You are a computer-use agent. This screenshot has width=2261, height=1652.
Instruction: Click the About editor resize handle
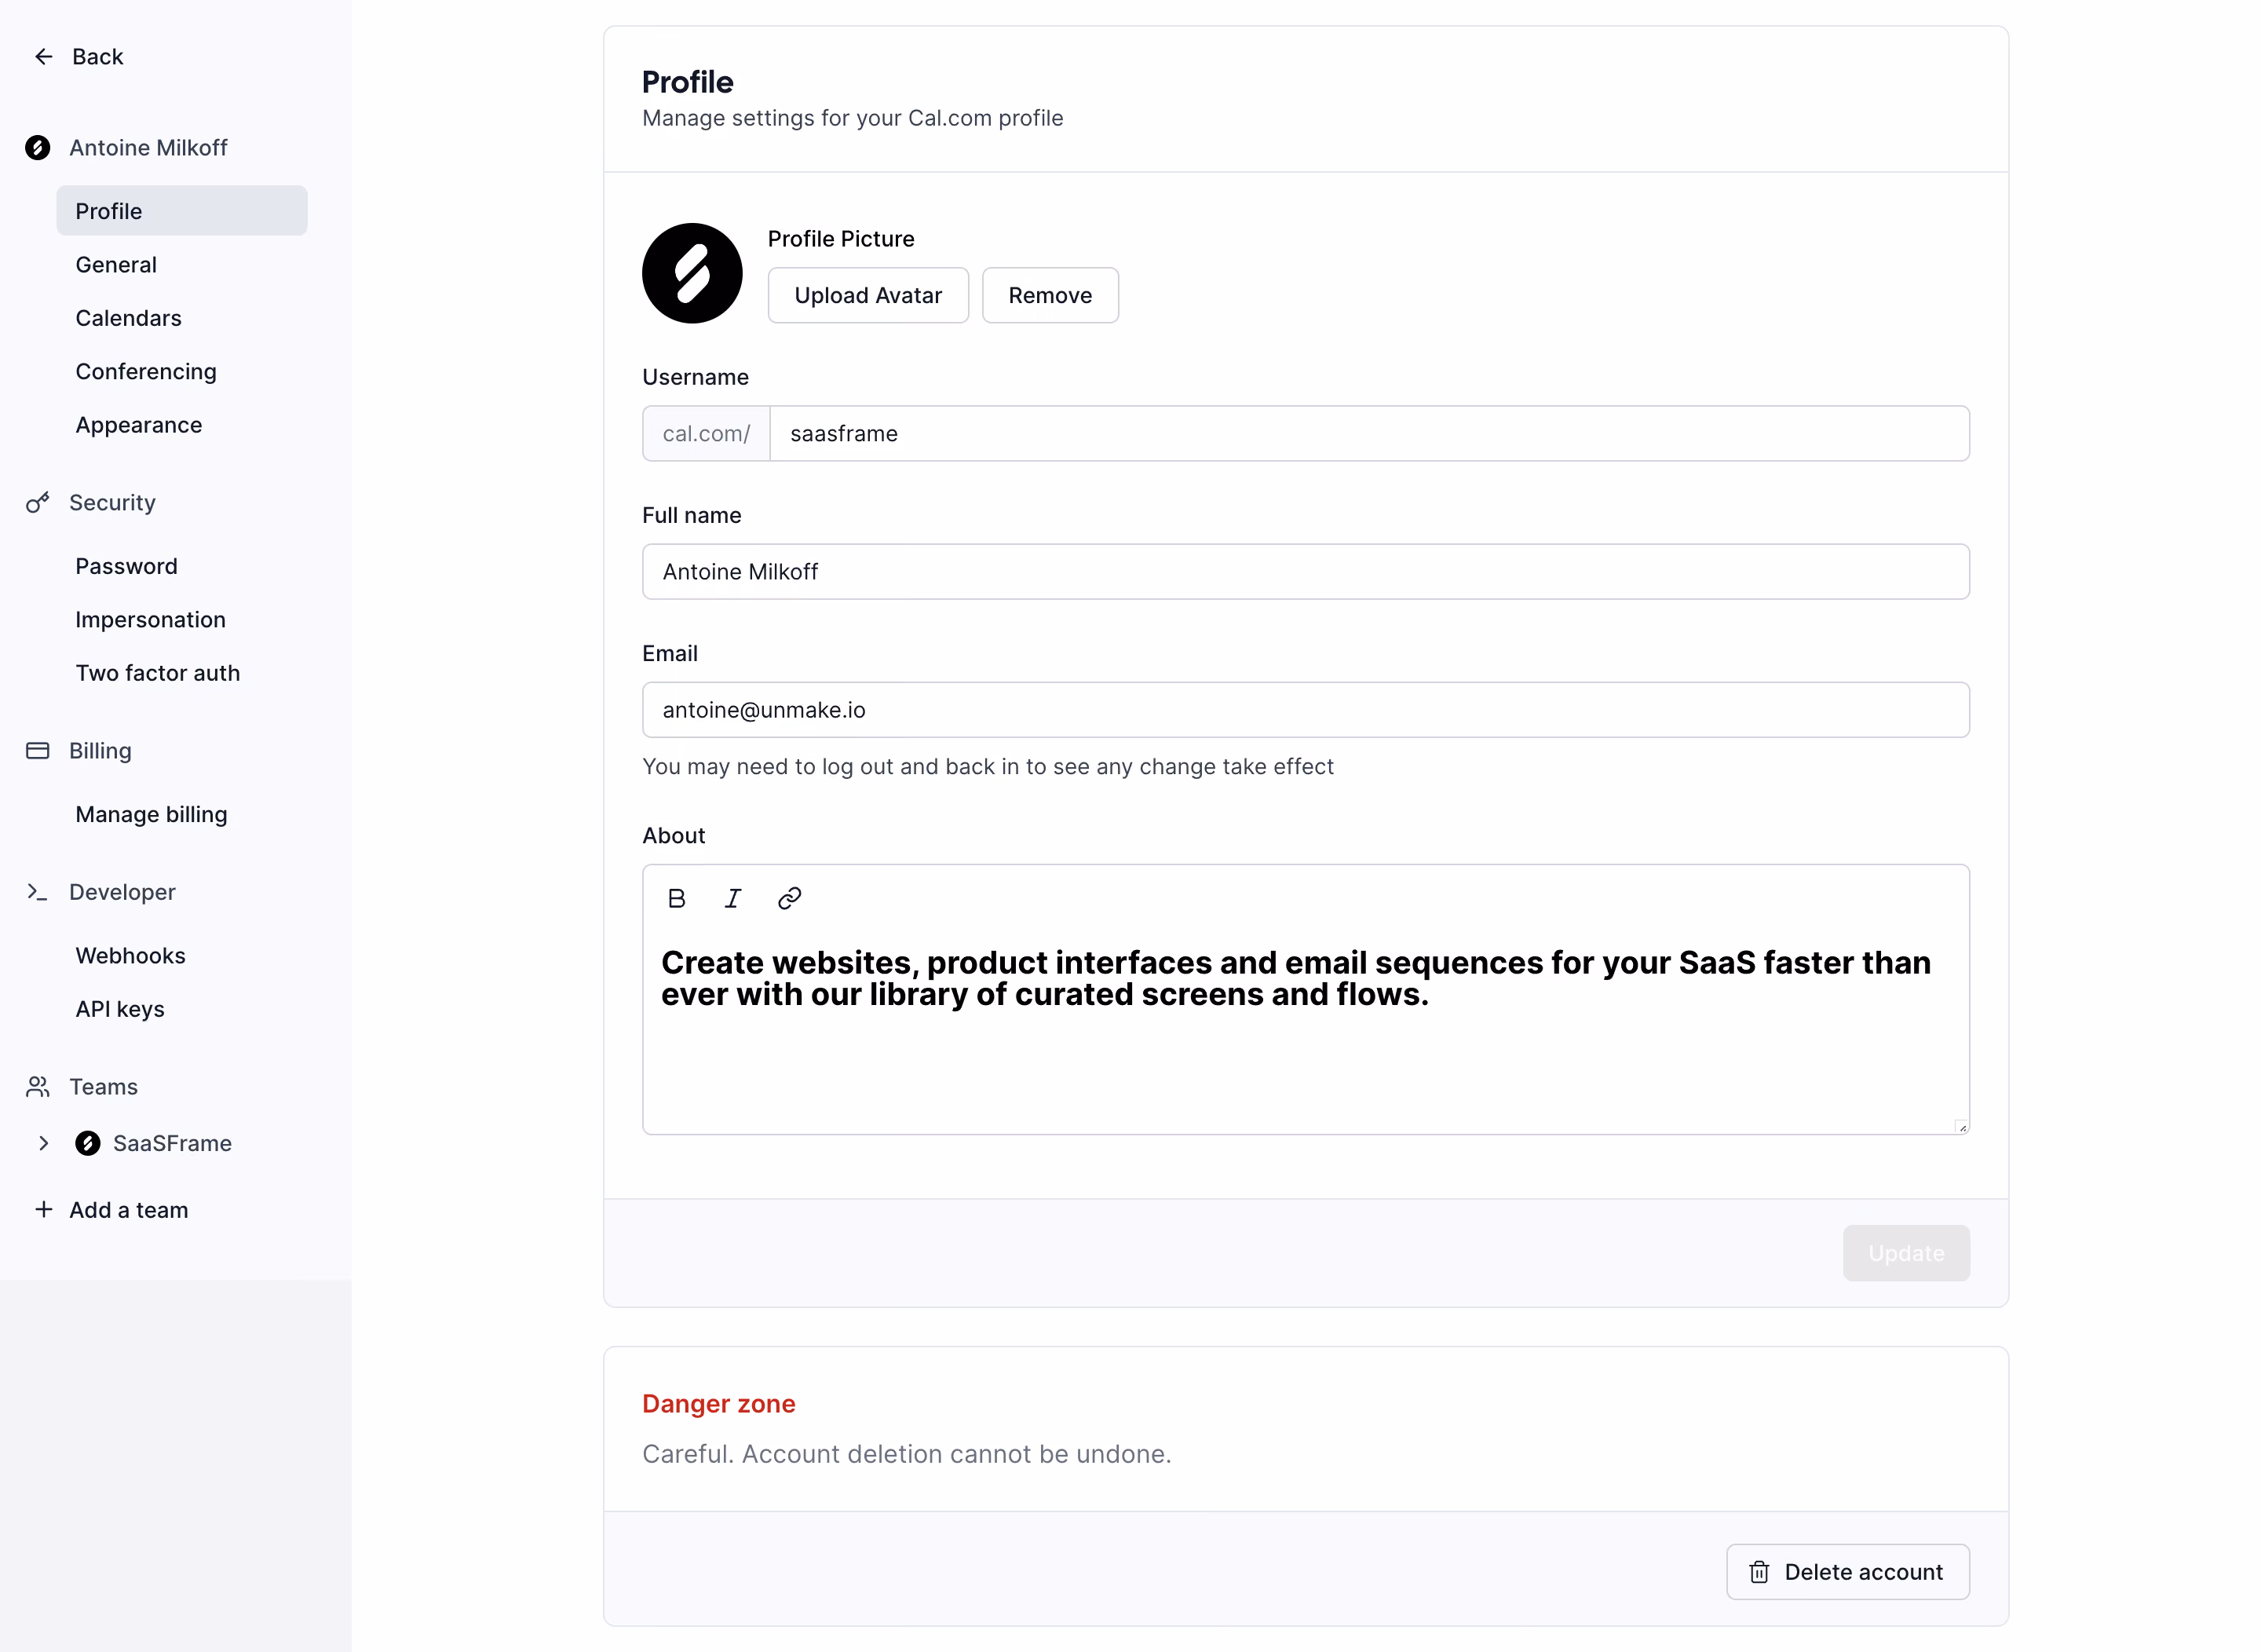coord(1961,1127)
